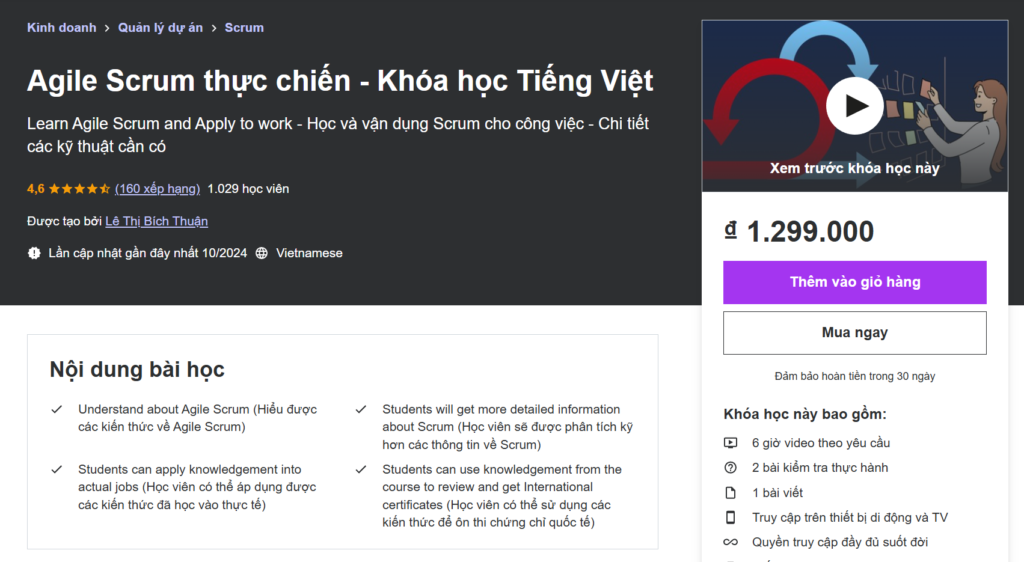Click the practice tests question-mark icon

point(730,468)
